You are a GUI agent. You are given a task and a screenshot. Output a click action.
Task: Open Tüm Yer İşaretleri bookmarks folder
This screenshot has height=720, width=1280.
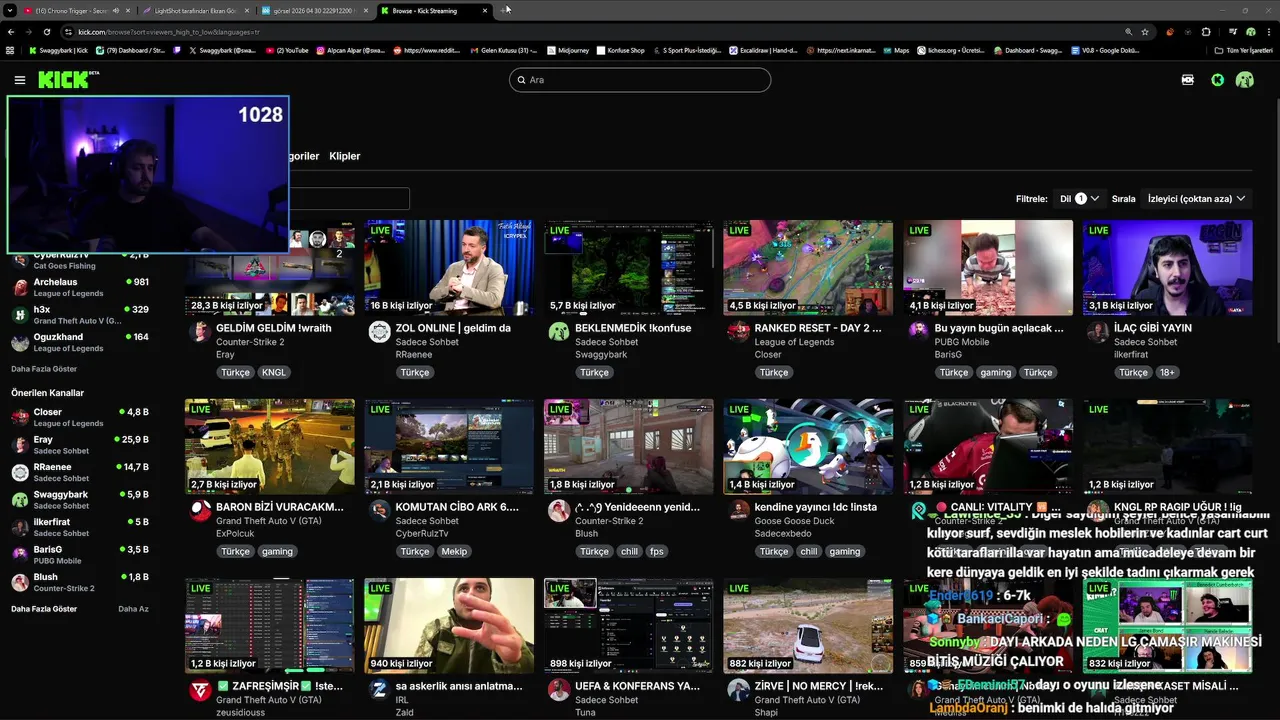click(x=1243, y=50)
